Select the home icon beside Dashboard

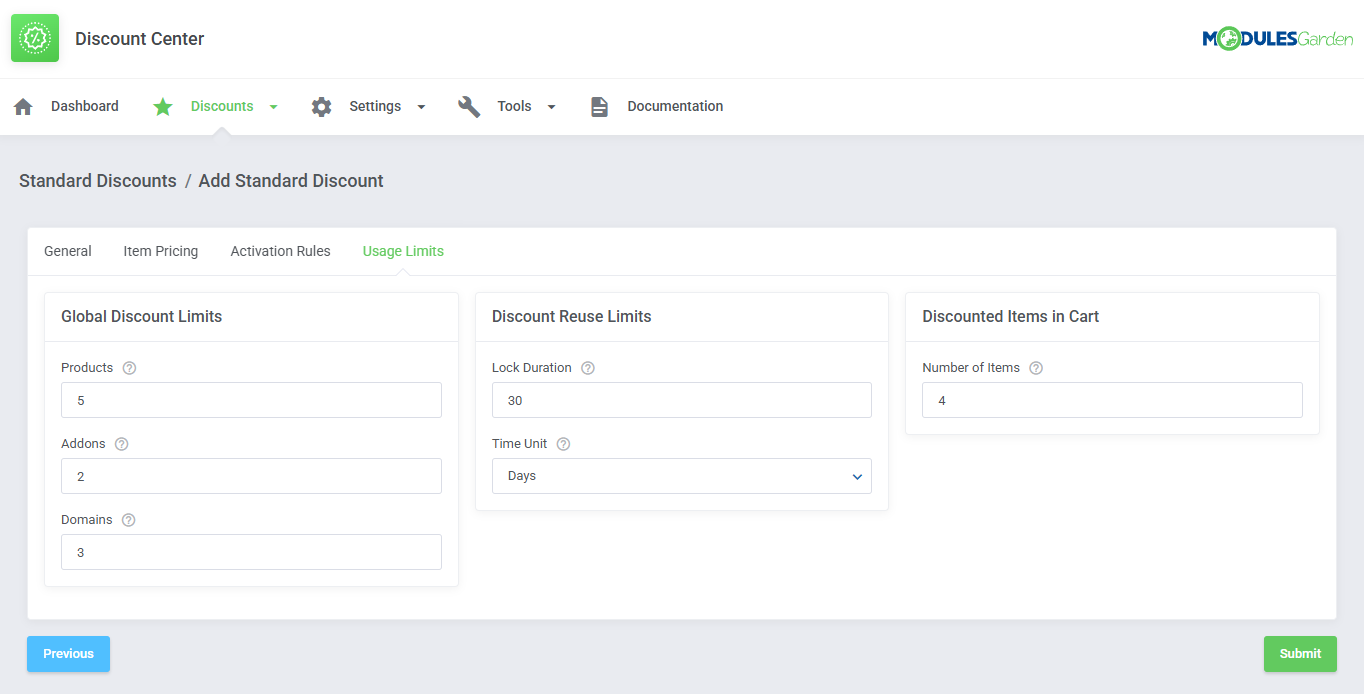22,105
